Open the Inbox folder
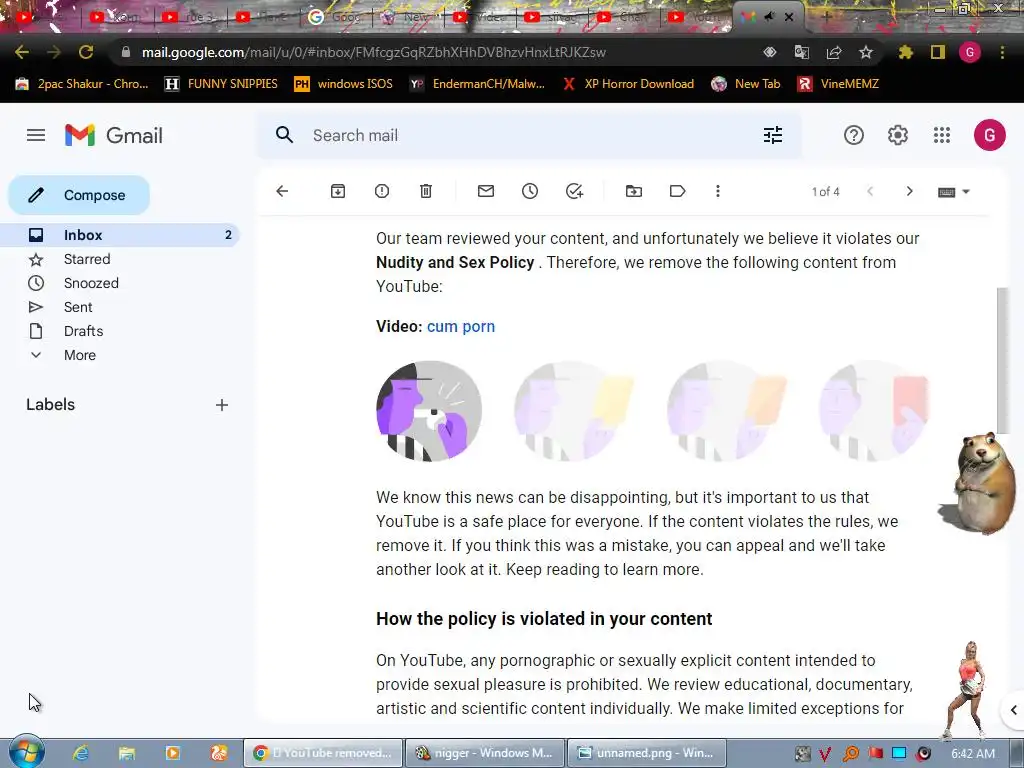Screen dimensions: 1024x768 (120, 235)
